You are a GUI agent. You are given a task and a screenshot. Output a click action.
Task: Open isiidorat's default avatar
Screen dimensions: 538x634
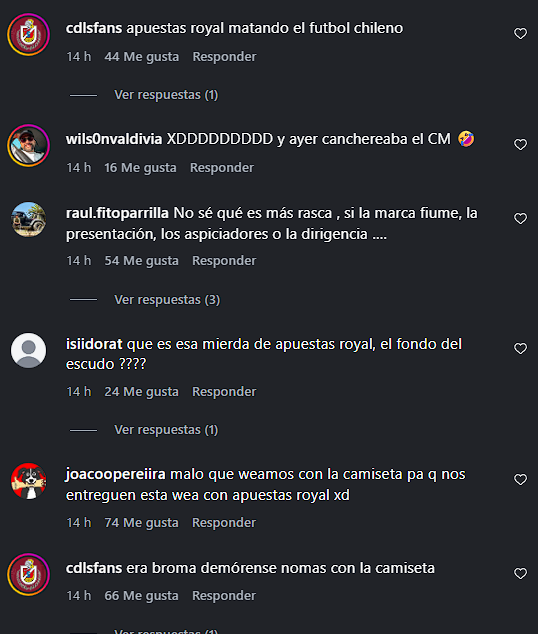point(28,351)
